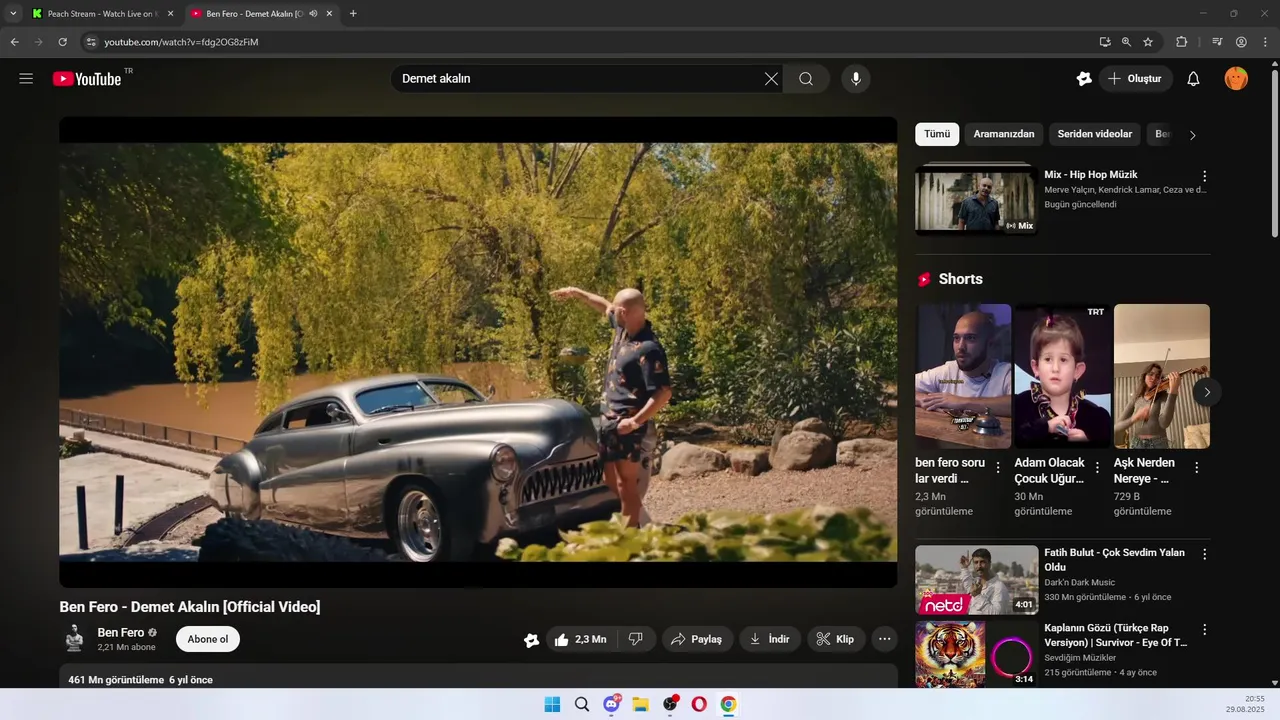The image size is (1280, 720).
Task: Open sparkle ask icon beside like button
Action: [532, 640]
